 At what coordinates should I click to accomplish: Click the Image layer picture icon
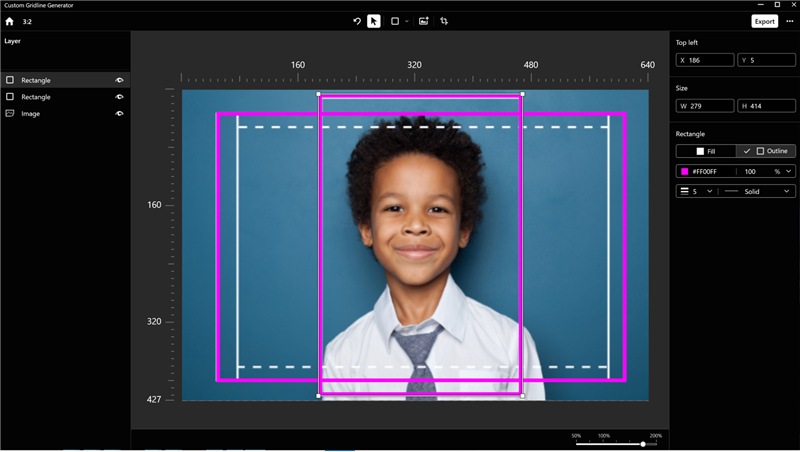tap(10, 114)
